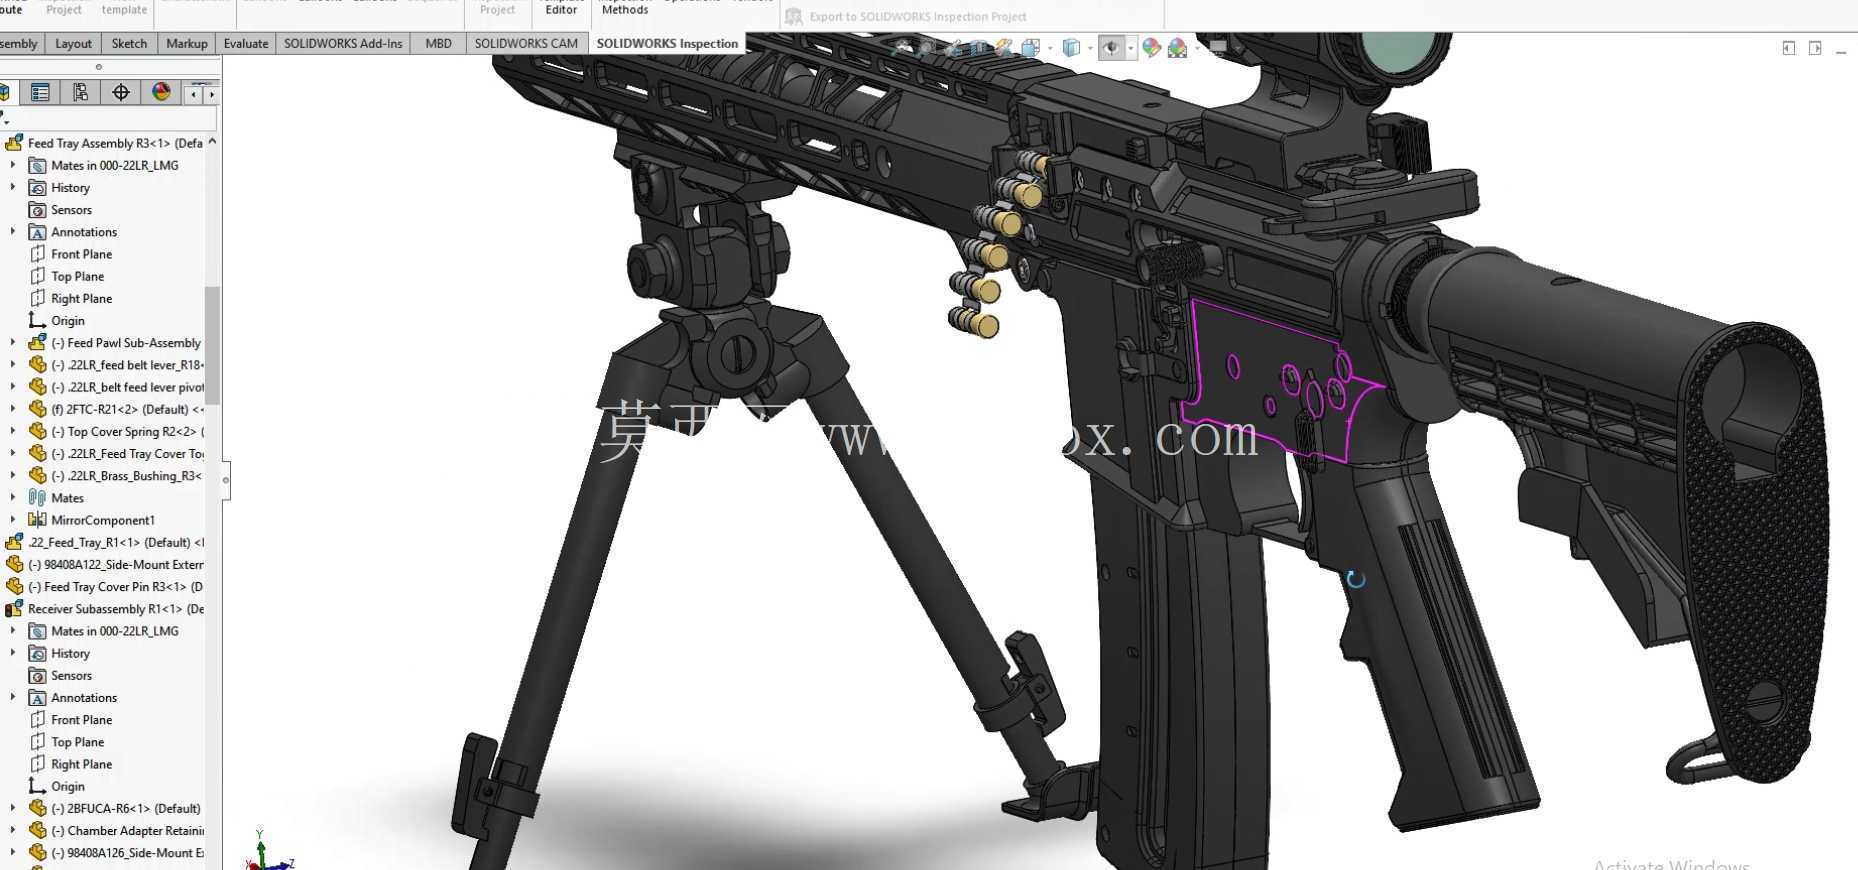Image resolution: width=1858 pixels, height=870 pixels.
Task: Switch to the Markup tab
Action: click(x=187, y=43)
